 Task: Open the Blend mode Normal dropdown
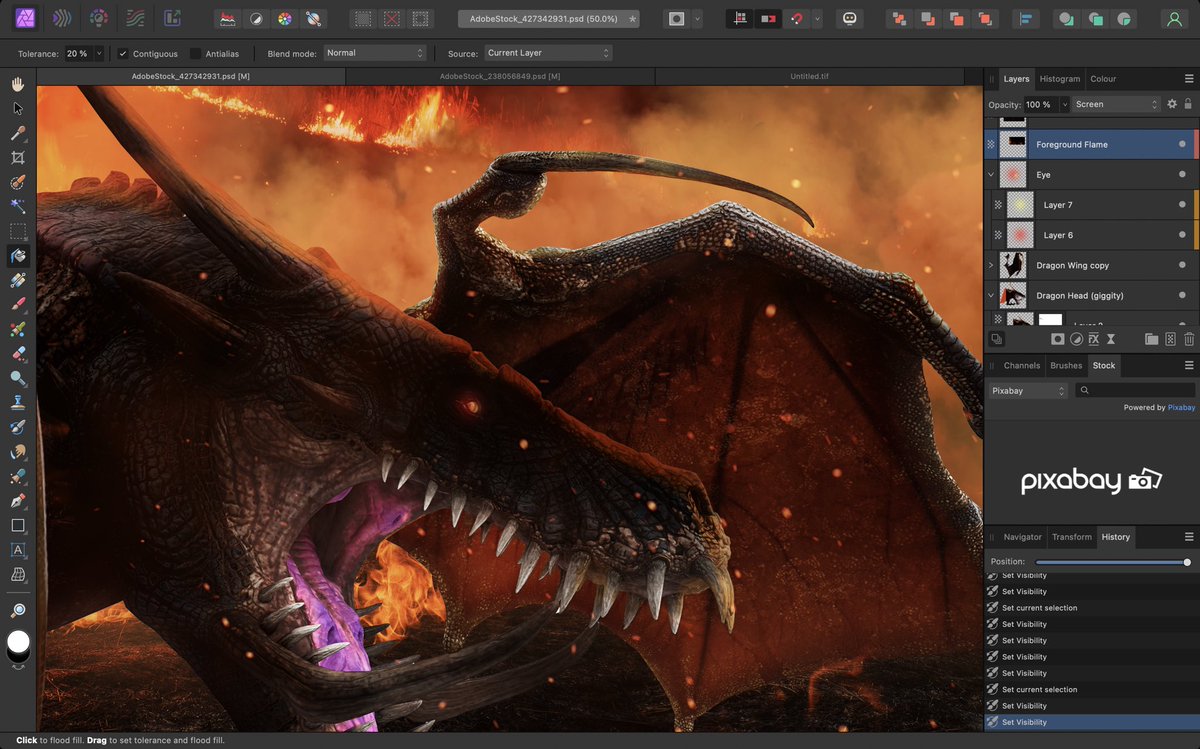pyautogui.click(x=375, y=53)
